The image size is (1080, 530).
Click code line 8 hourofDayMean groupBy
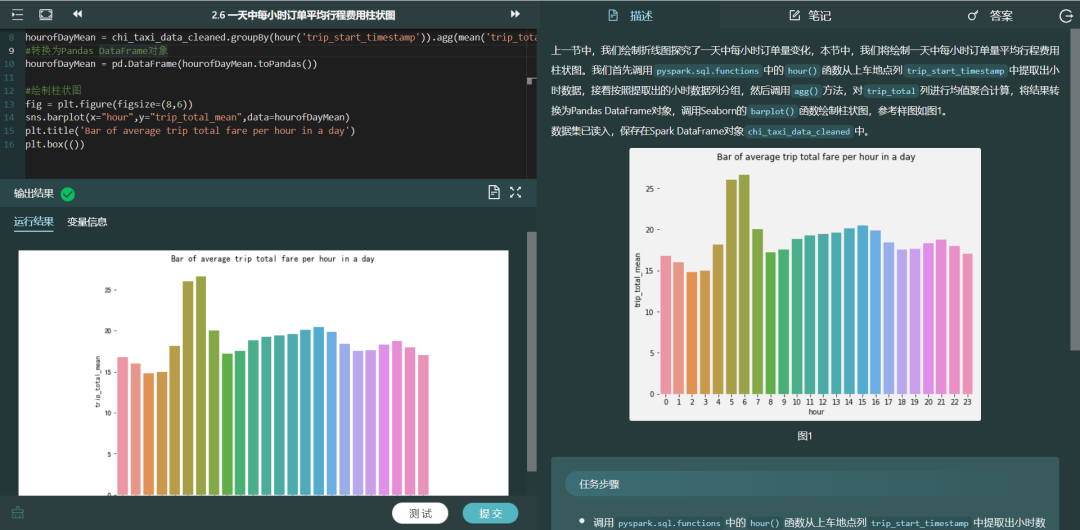tap(280, 37)
